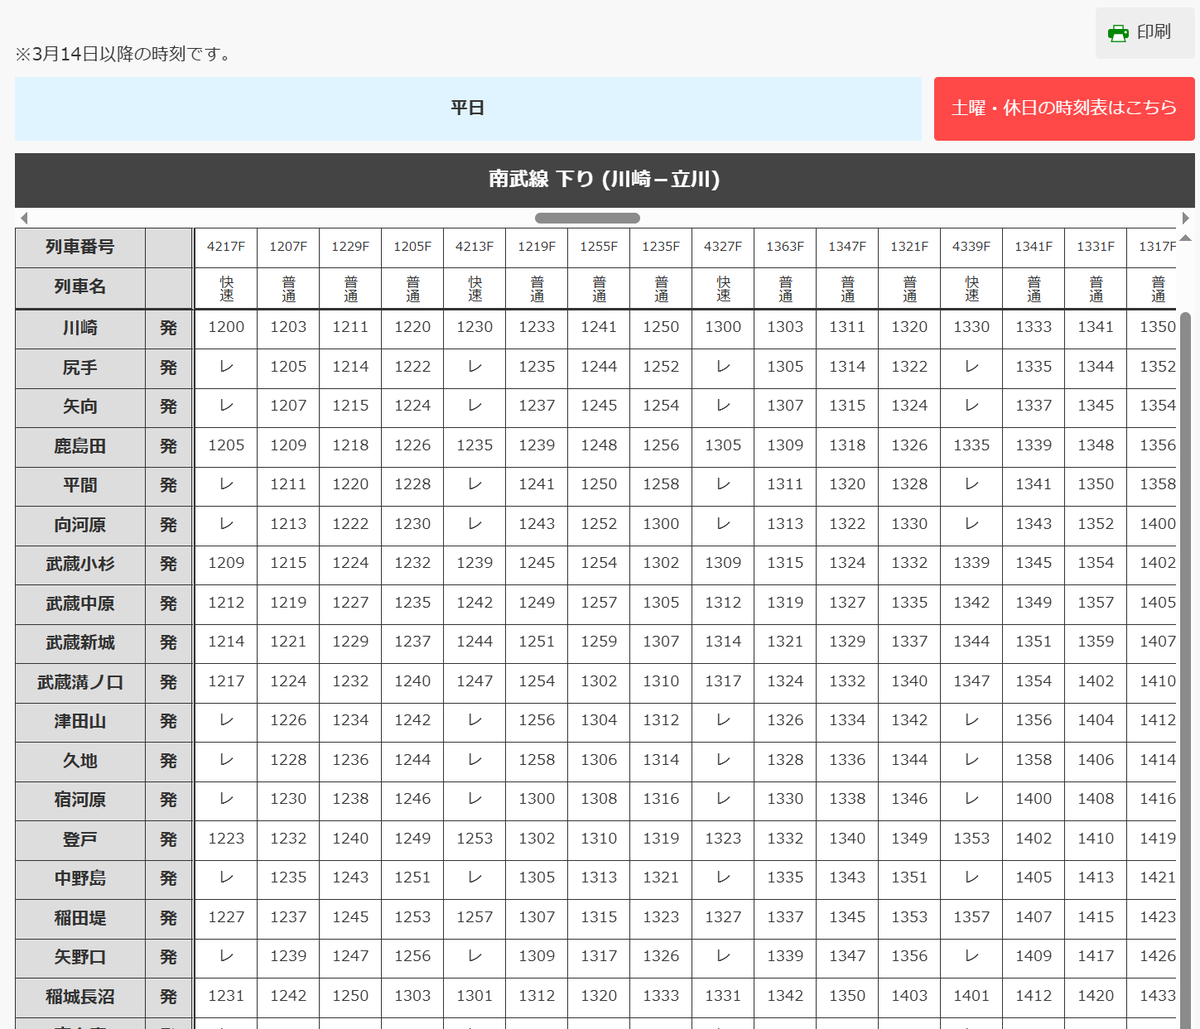Click the right arrow to reveal later train columns
The height and width of the screenshot is (1029, 1200).
pyautogui.click(x=1187, y=217)
